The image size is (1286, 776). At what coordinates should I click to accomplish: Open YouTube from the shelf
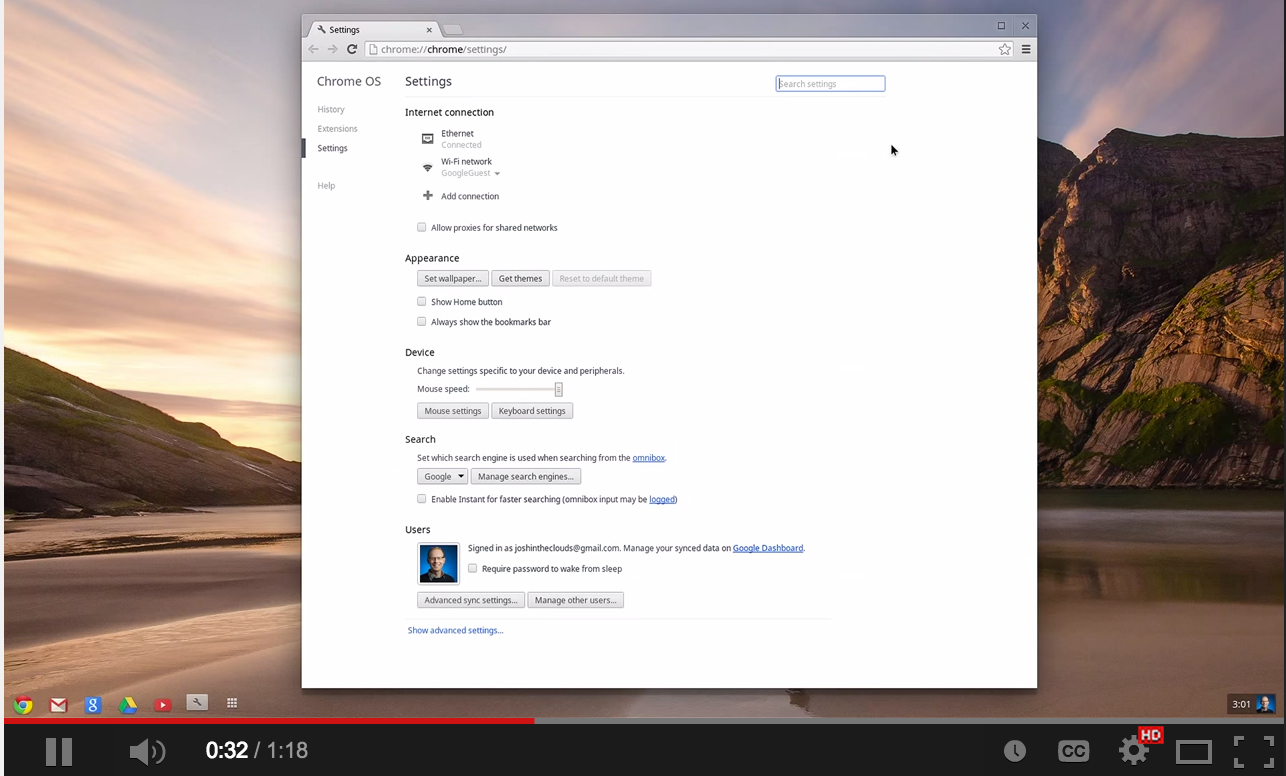[x=163, y=705]
